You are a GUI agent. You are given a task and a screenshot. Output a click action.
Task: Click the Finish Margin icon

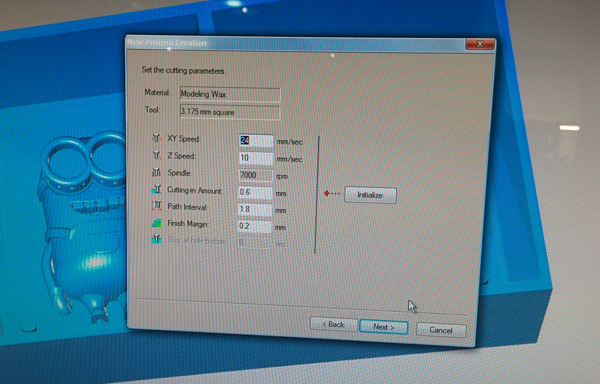pyautogui.click(x=156, y=223)
